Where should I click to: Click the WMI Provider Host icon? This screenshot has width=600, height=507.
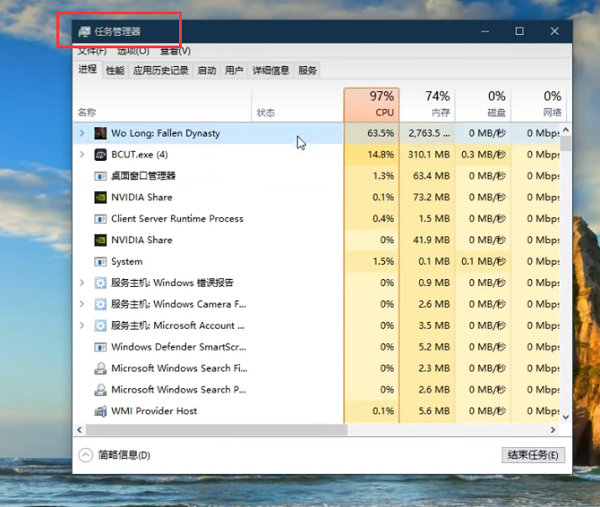[101, 411]
